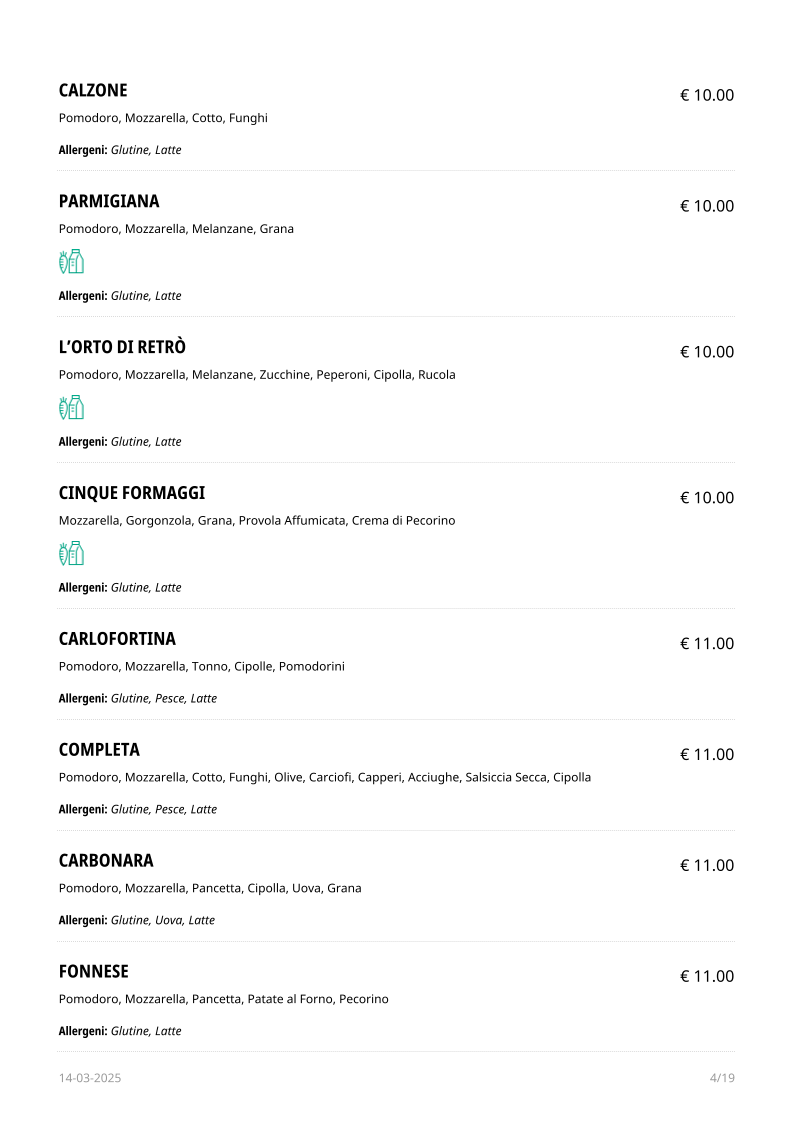Click the Carlofortina allergens line
This screenshot has width=793, height=1122.
tap(138, 698)
